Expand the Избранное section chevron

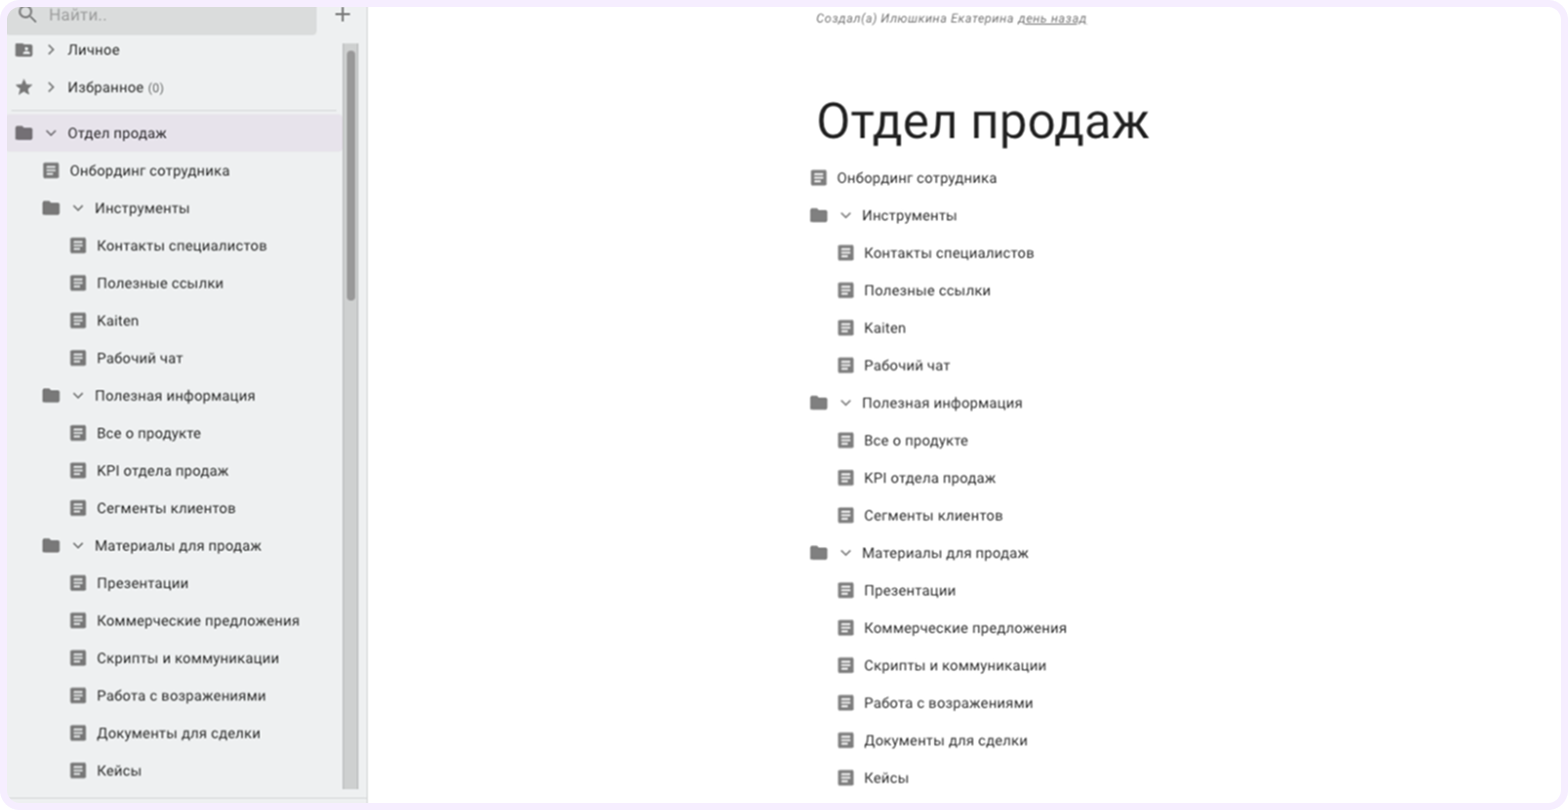pos(51,88)
